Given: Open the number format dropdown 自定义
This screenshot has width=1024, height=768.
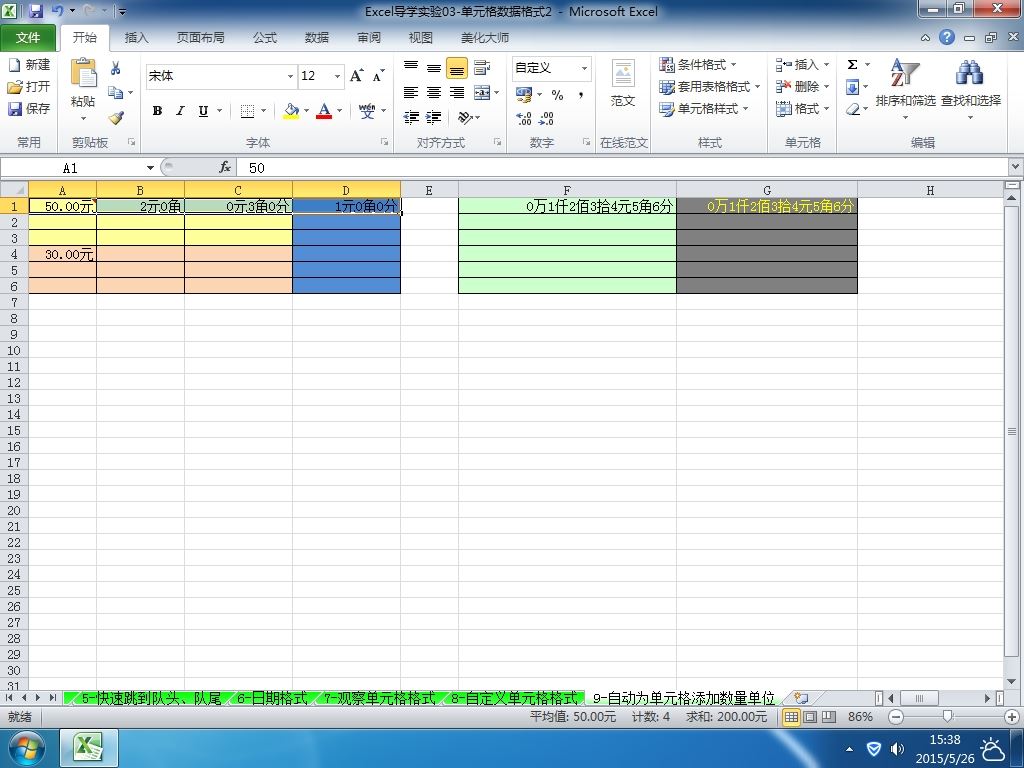Looking at the screenshot, I should pos(584,68).
